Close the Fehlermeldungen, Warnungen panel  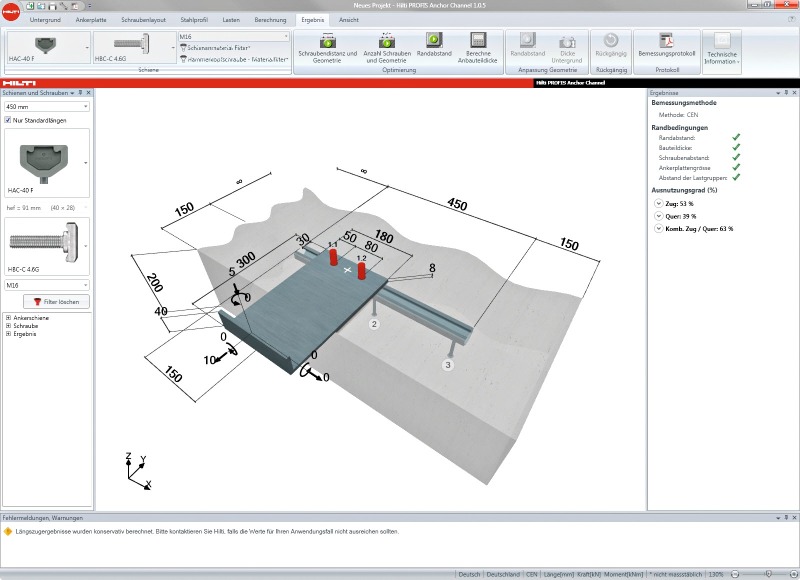pos(794,517)
